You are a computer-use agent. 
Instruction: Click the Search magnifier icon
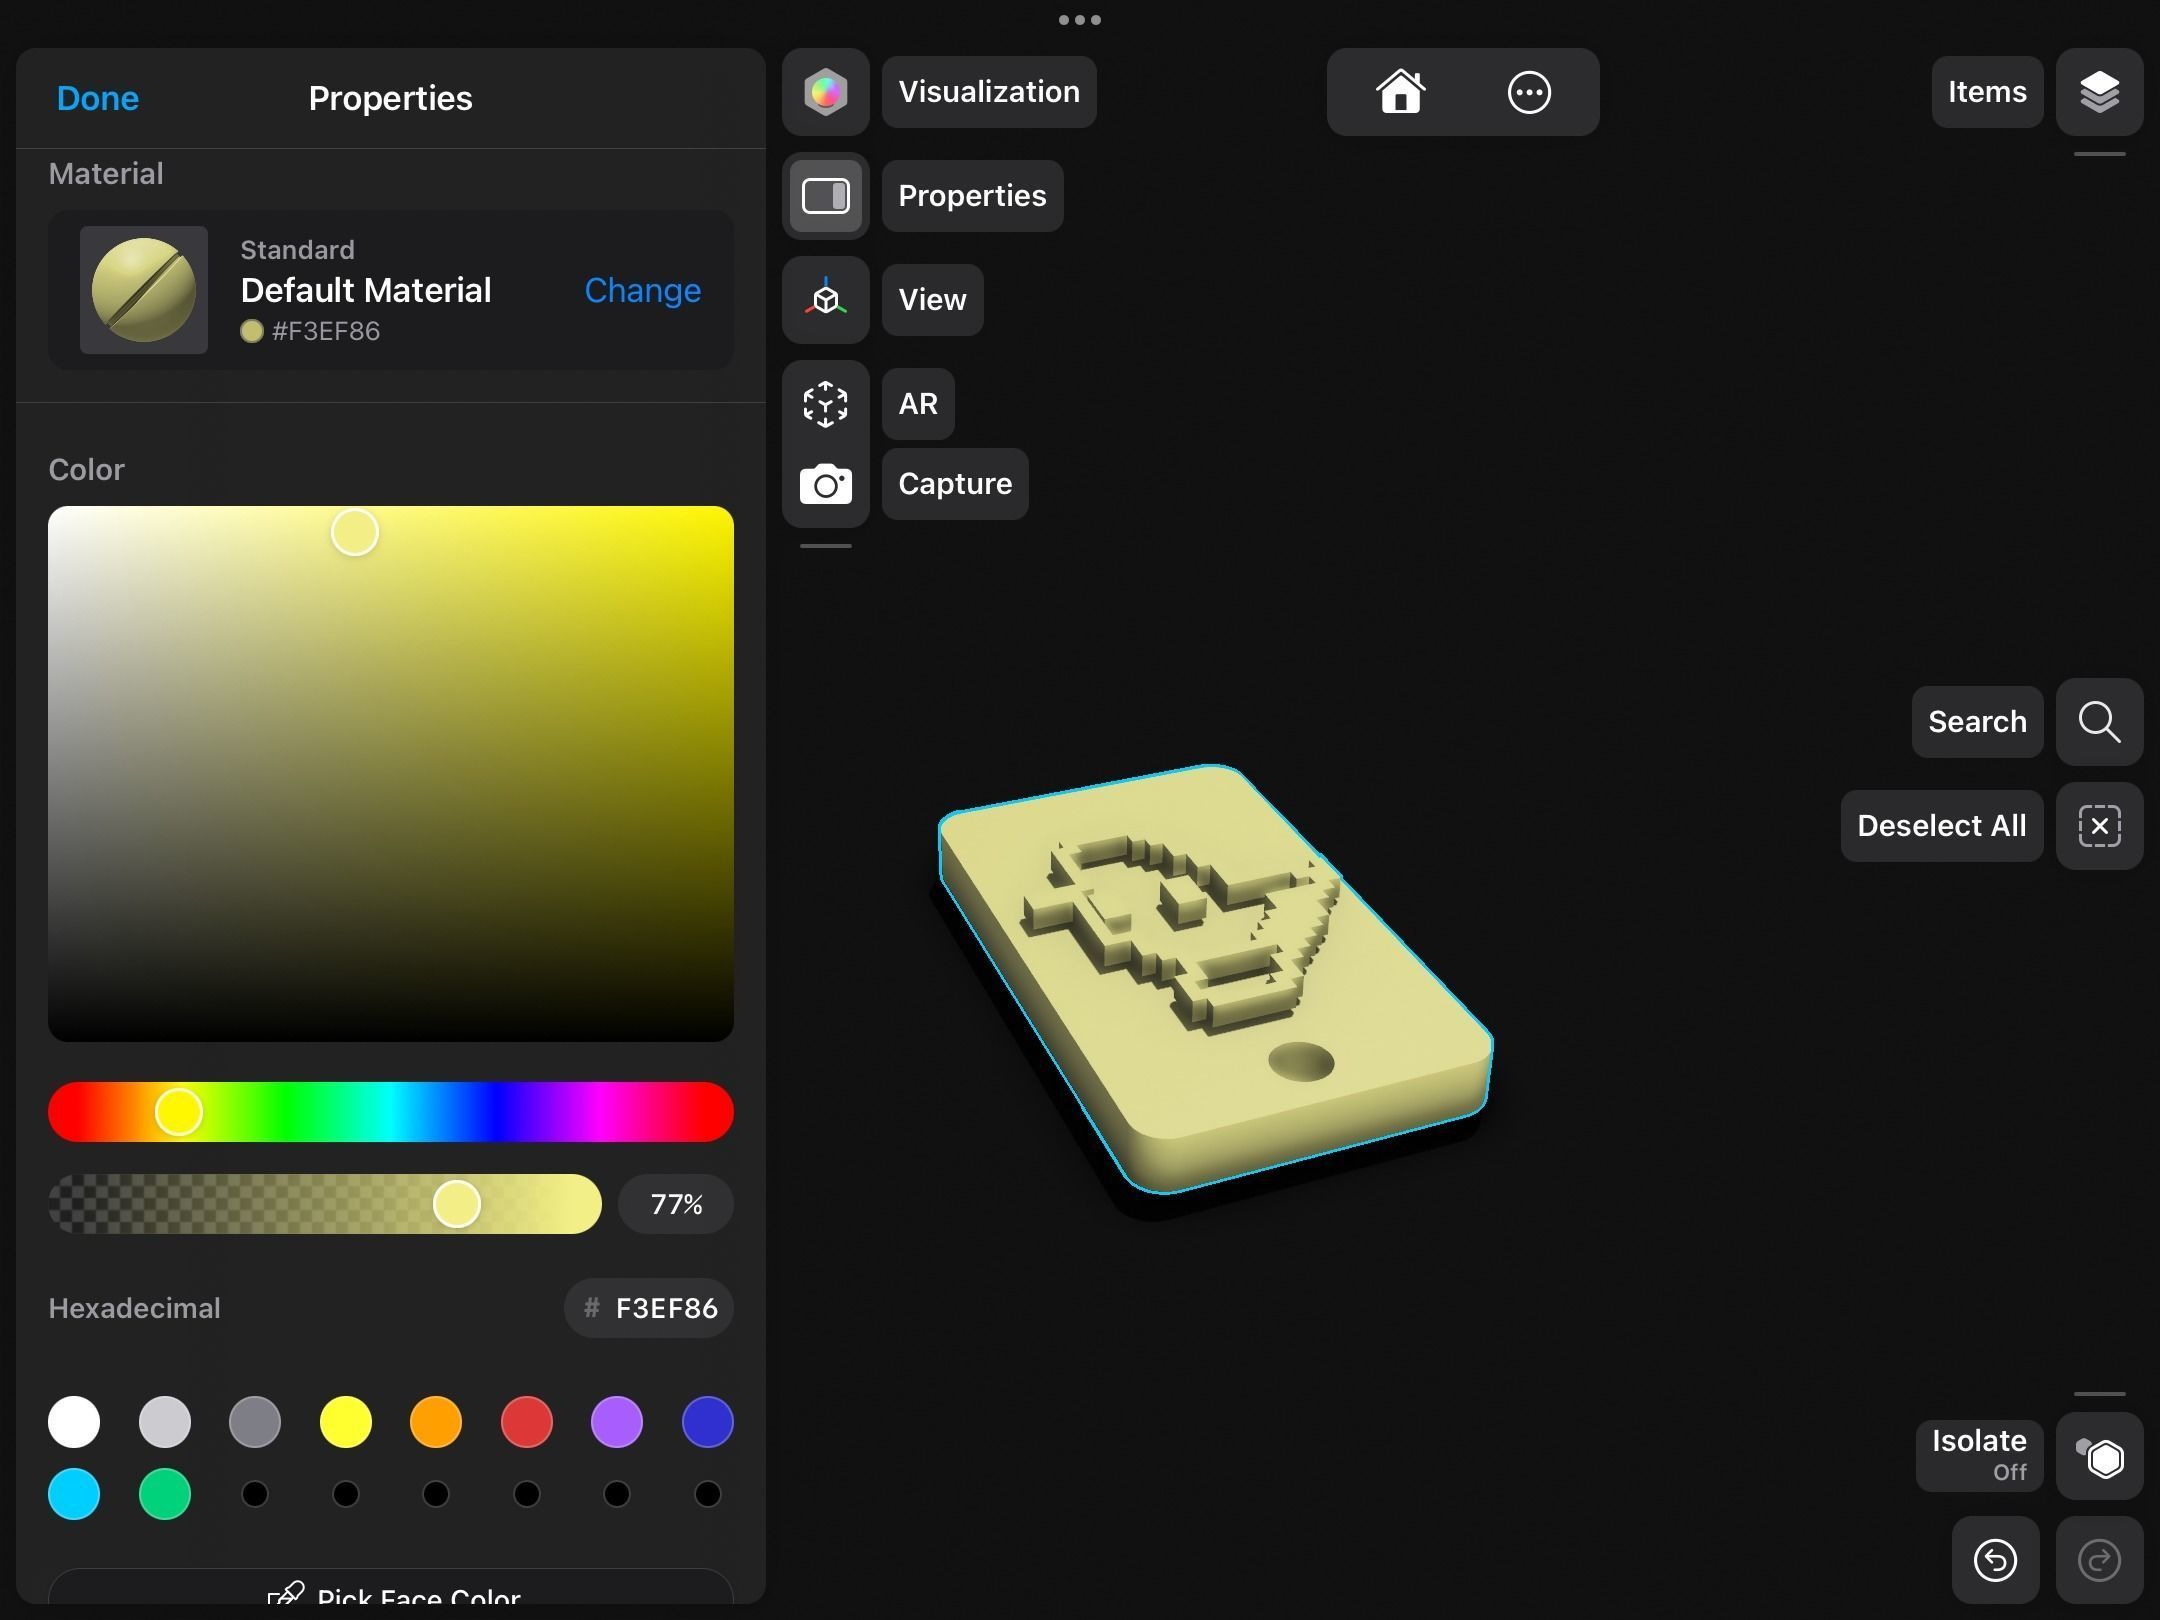point(2099,722)
